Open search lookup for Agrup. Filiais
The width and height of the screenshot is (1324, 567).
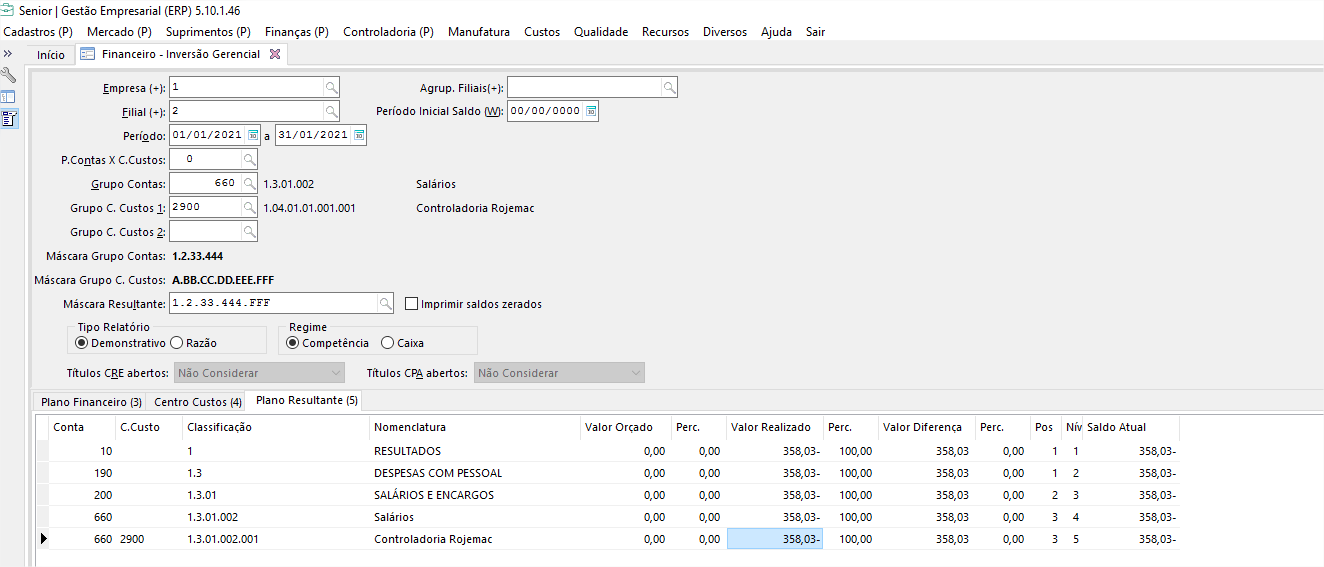click(669, 87)
